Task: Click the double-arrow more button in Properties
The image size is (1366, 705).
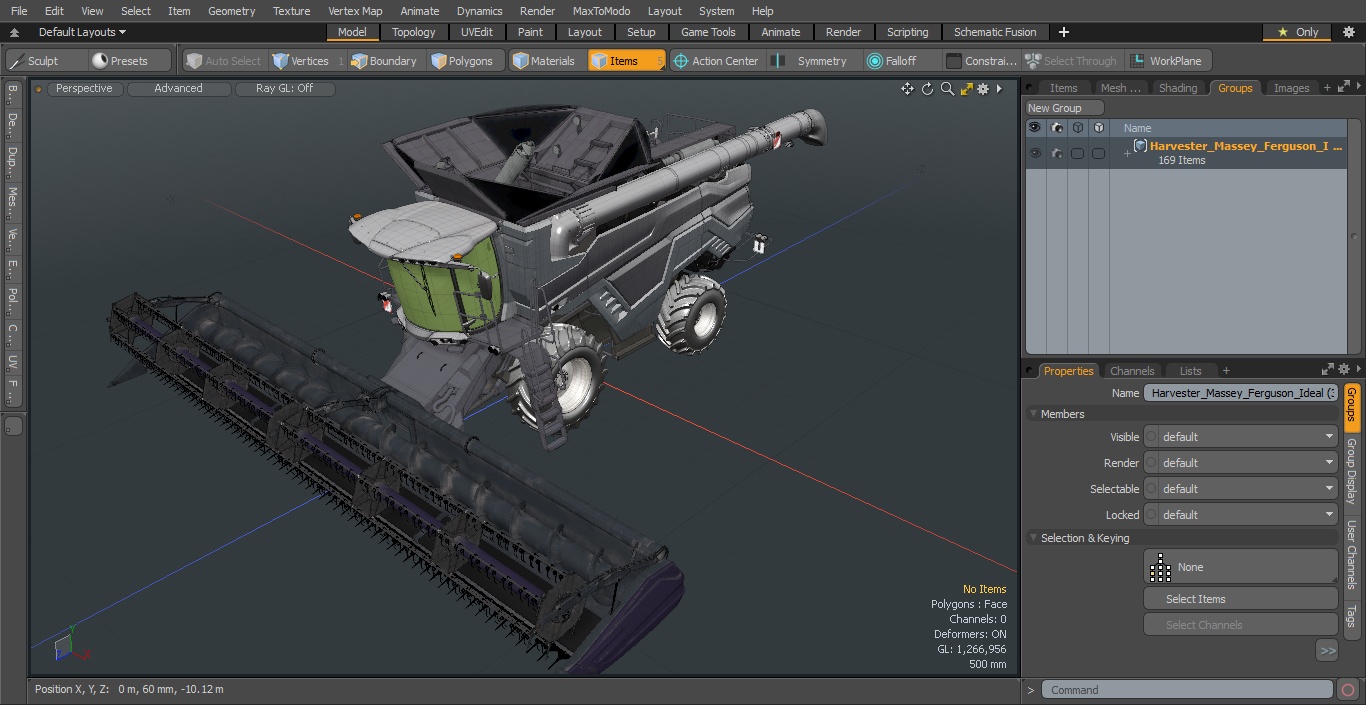Action: click(1327, 650)
